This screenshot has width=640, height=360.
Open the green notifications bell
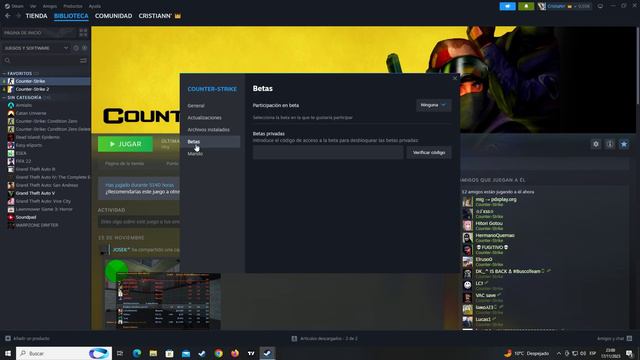526,6
